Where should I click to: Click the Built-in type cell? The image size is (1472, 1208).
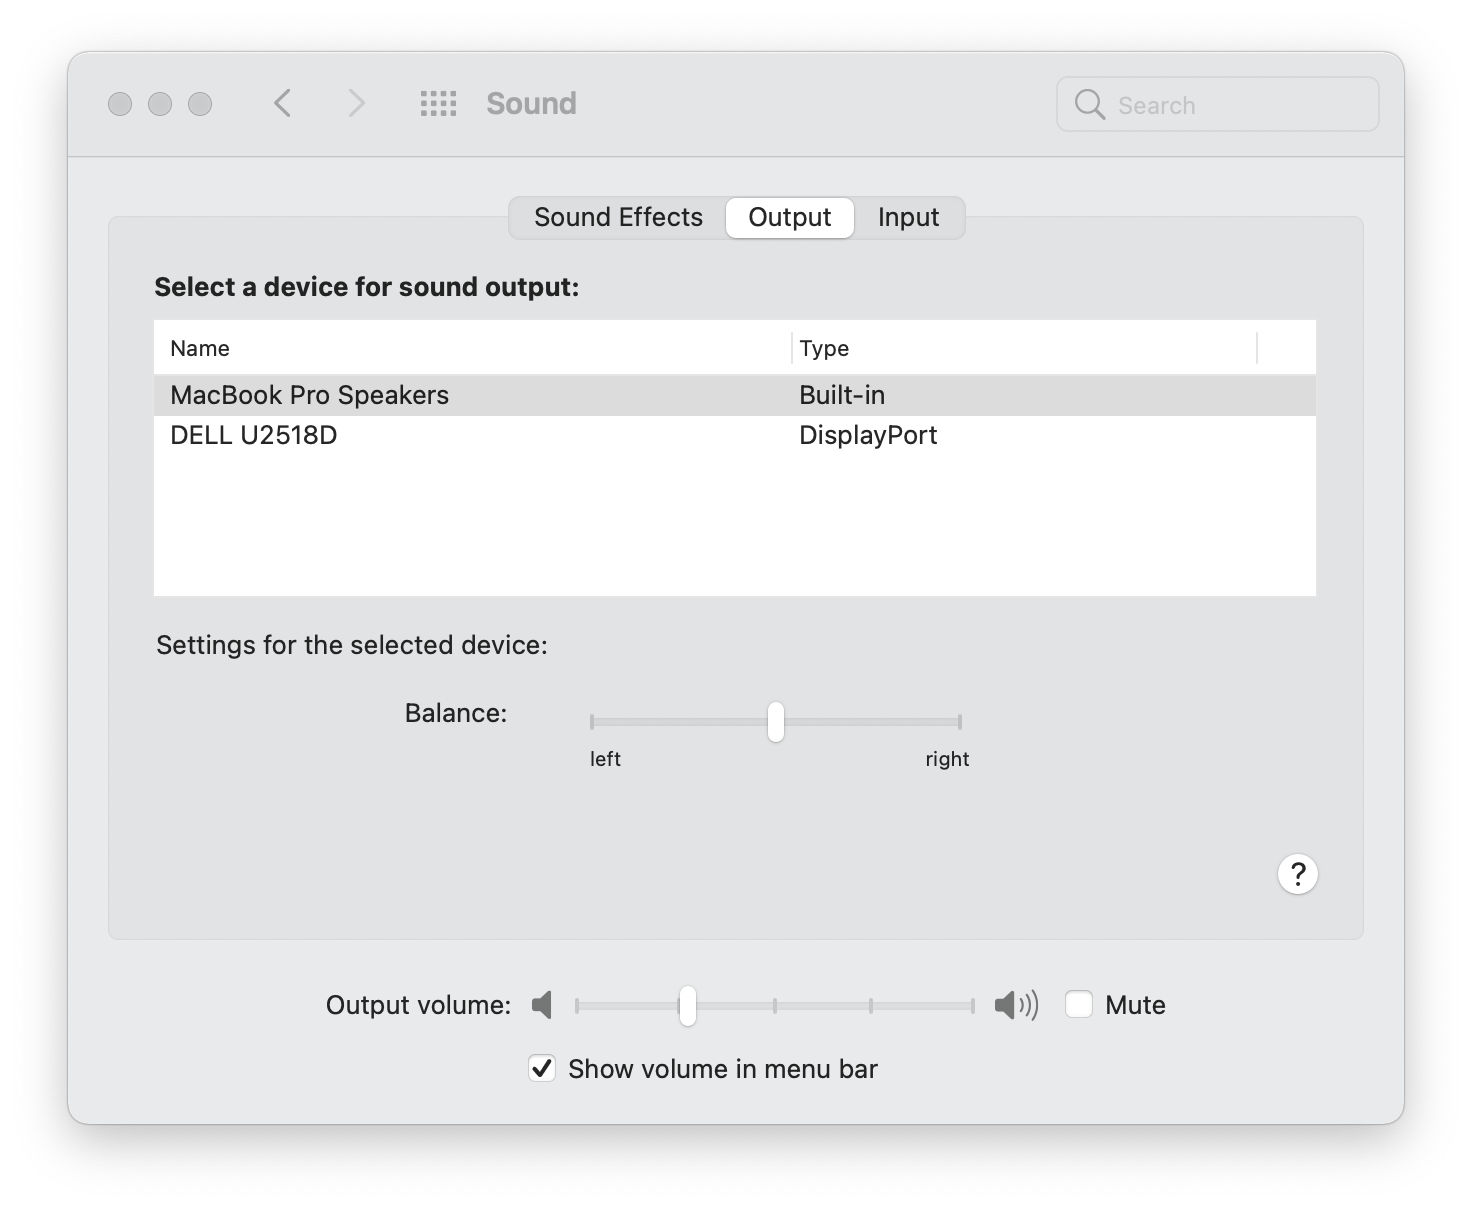pos(842,395)
